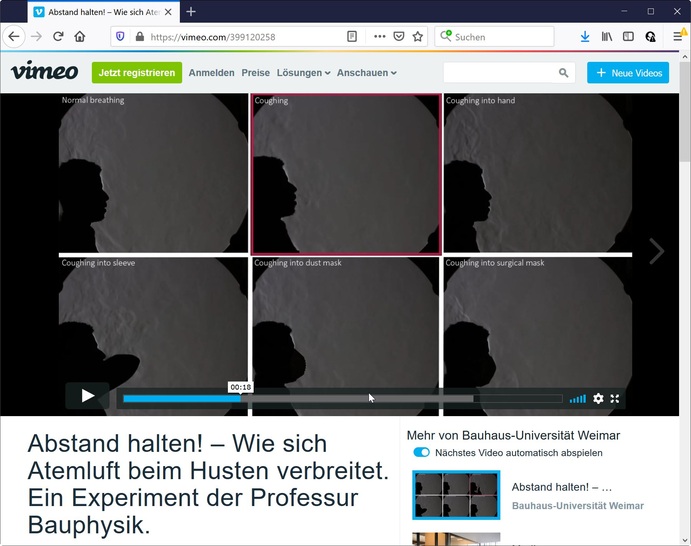Toggle 'Nächstes Video automatisch abspielen' switch
The width and height of the screenshot is (691, 546).
coord(422,453)
